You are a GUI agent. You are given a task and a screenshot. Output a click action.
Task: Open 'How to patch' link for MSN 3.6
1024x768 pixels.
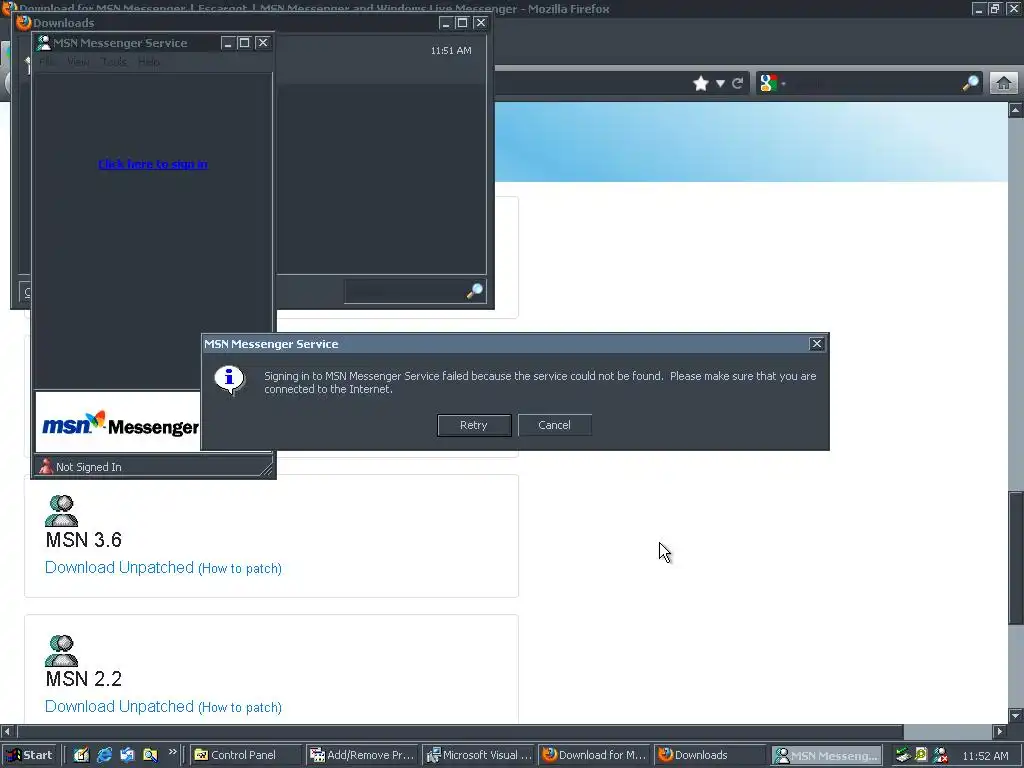tap(240, 568)
